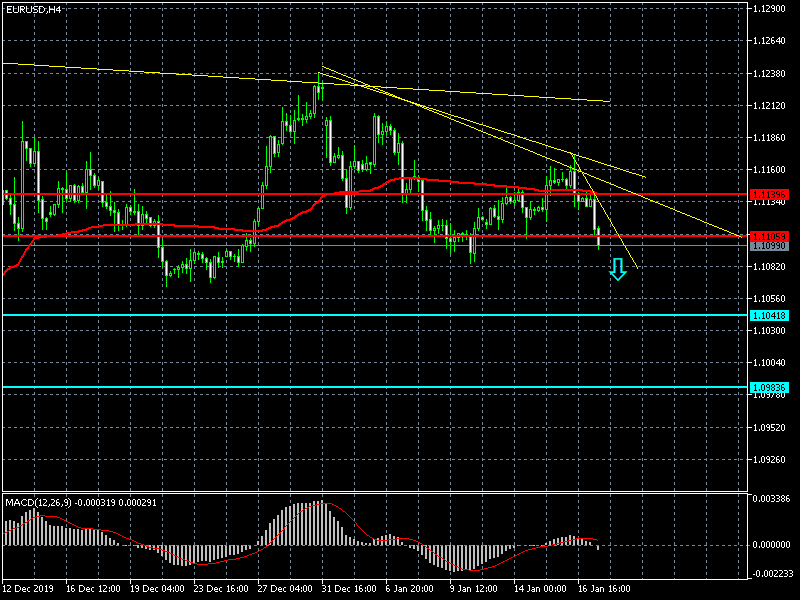Screen dimensions: 800x600
Task: Click the 1.10560 price axis label
Action: [x=769, y=298]
